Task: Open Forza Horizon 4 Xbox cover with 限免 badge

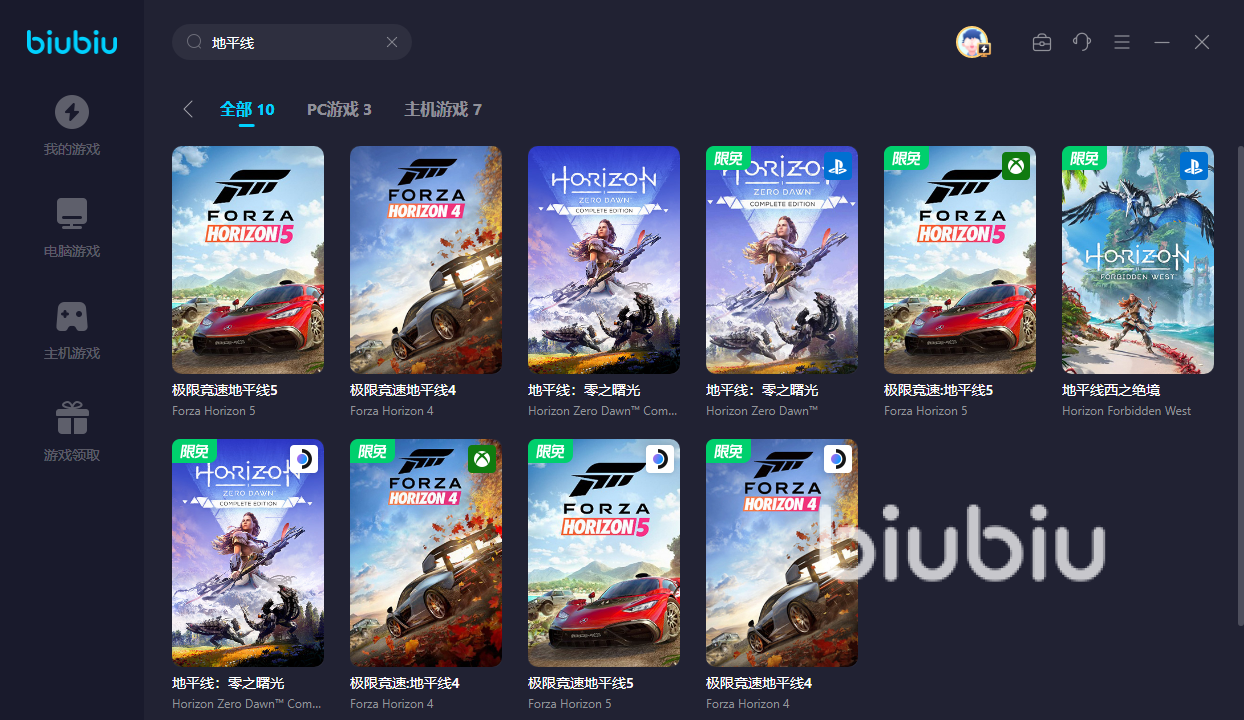Action: pos(426,553)
